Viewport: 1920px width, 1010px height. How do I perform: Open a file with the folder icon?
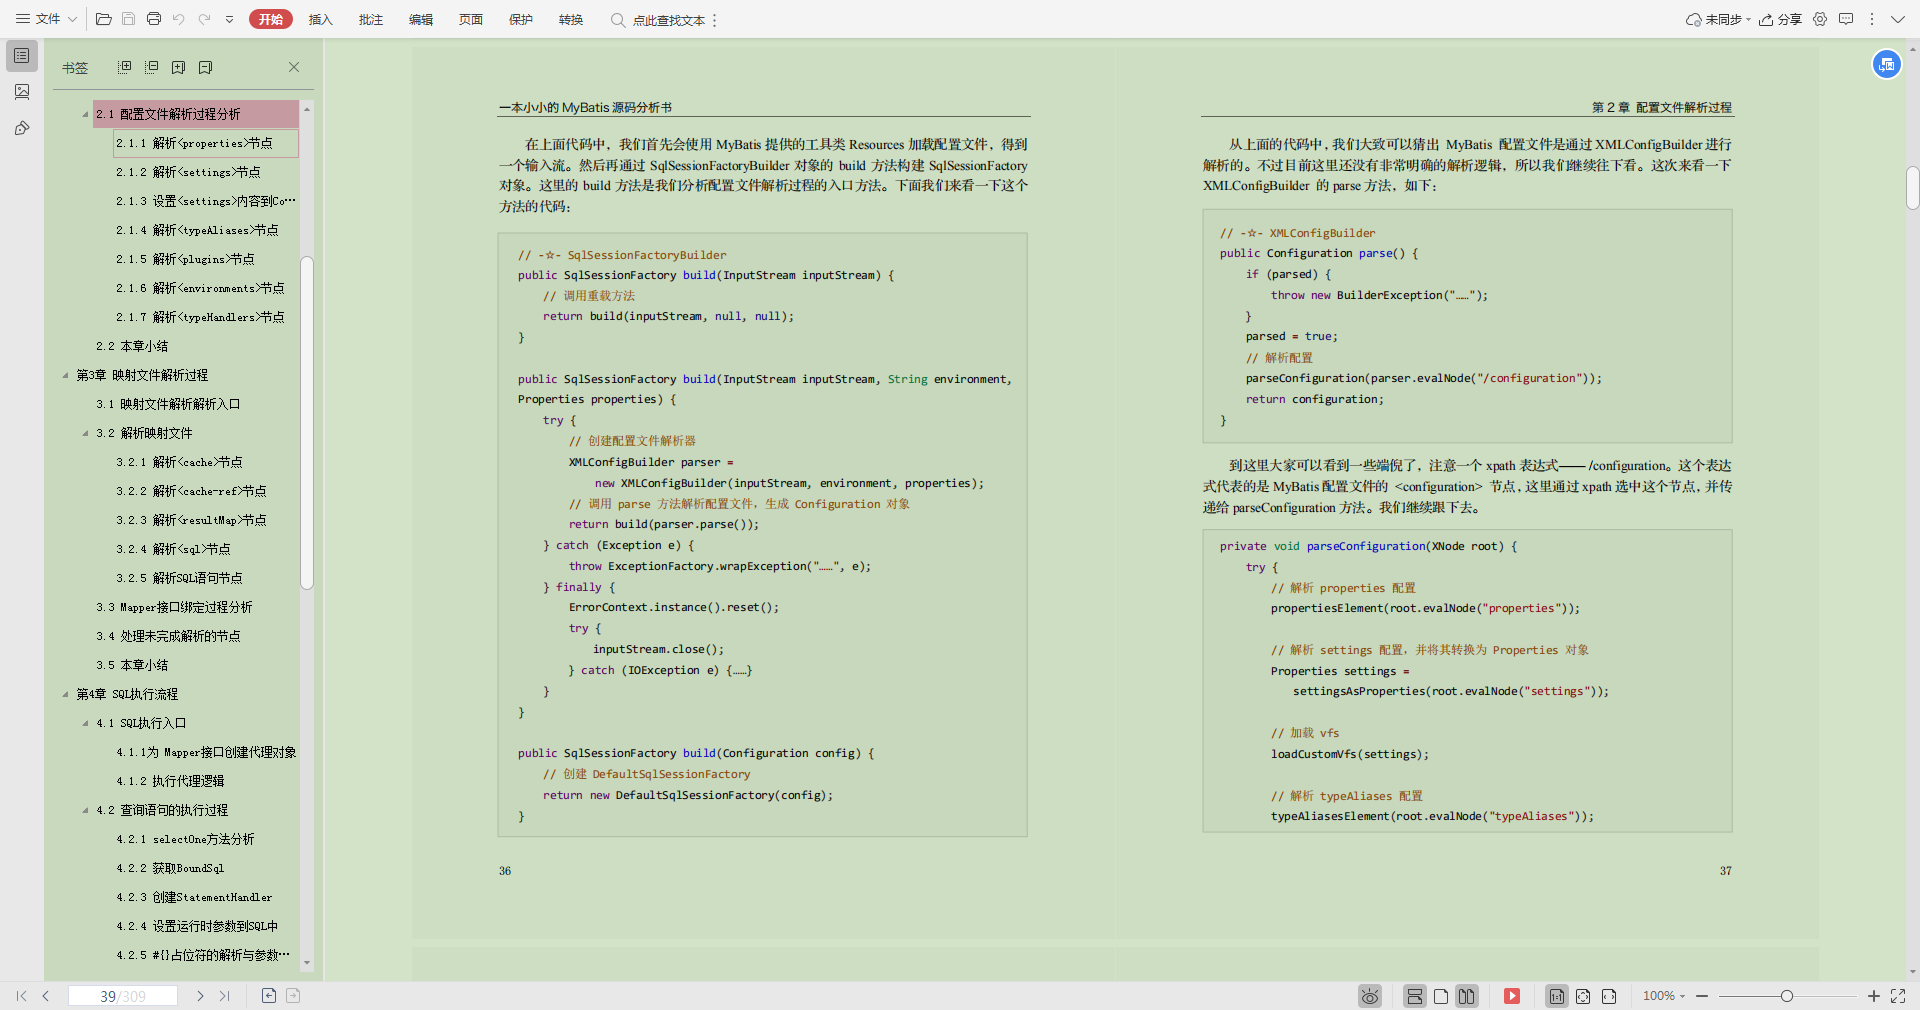pos(103,19)
